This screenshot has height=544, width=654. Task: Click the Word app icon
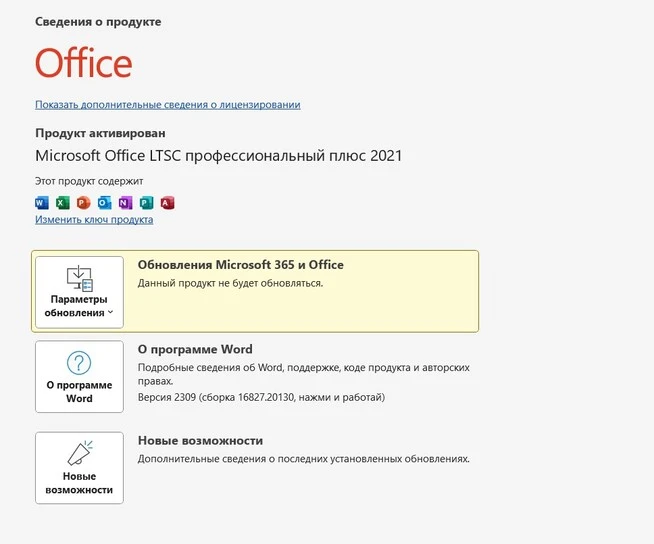[42, 203]
